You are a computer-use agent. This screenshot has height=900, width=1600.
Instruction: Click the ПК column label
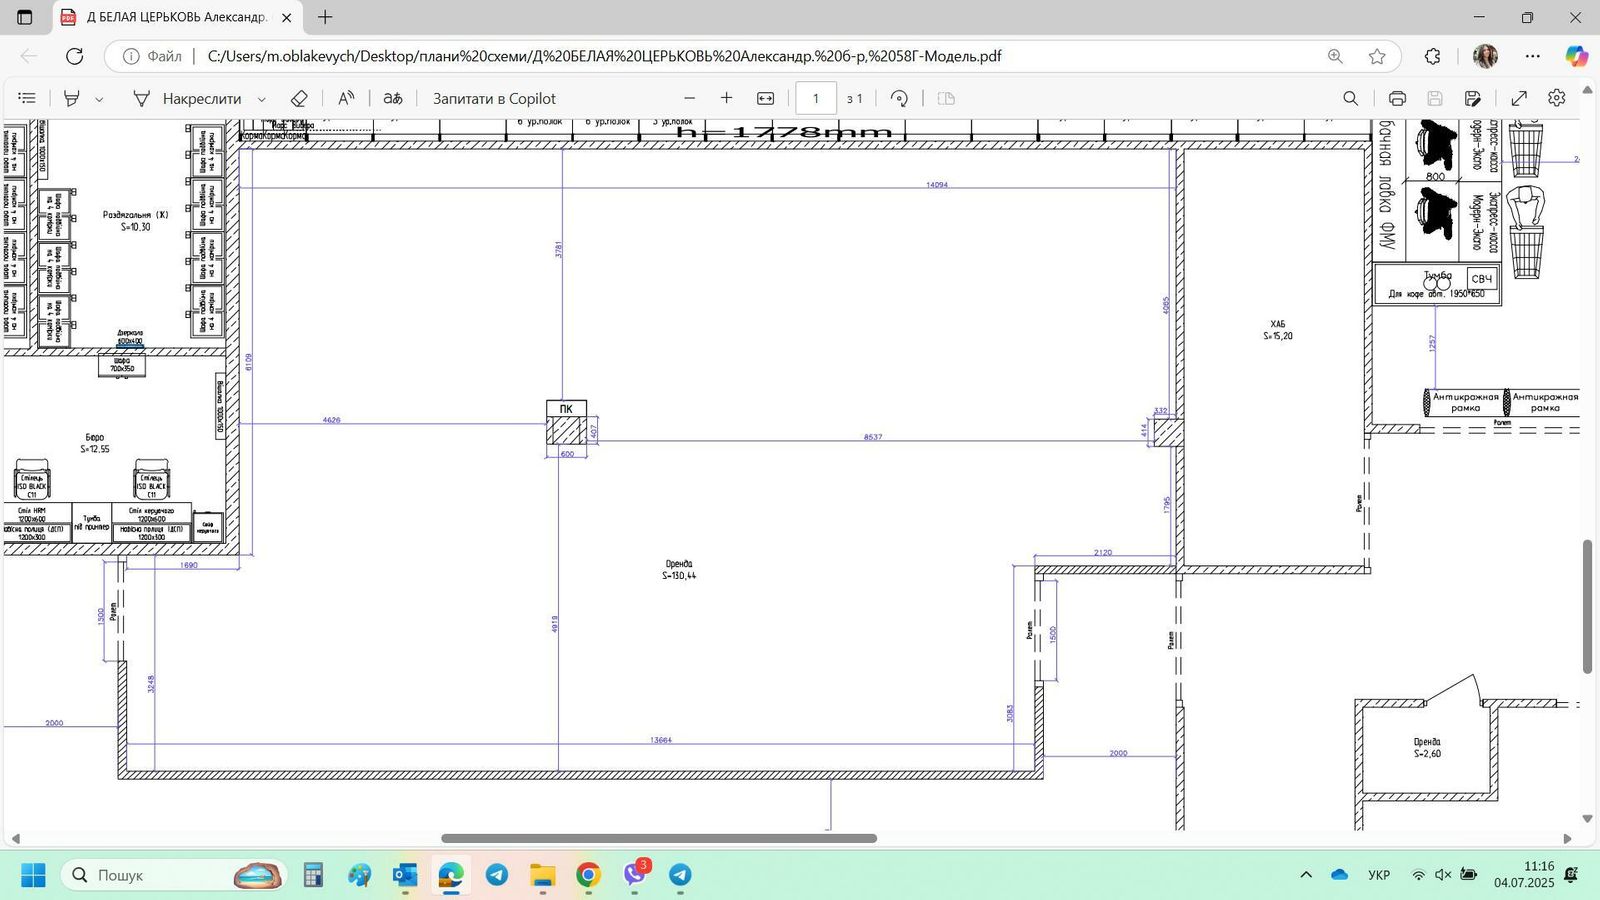(566, 408)
